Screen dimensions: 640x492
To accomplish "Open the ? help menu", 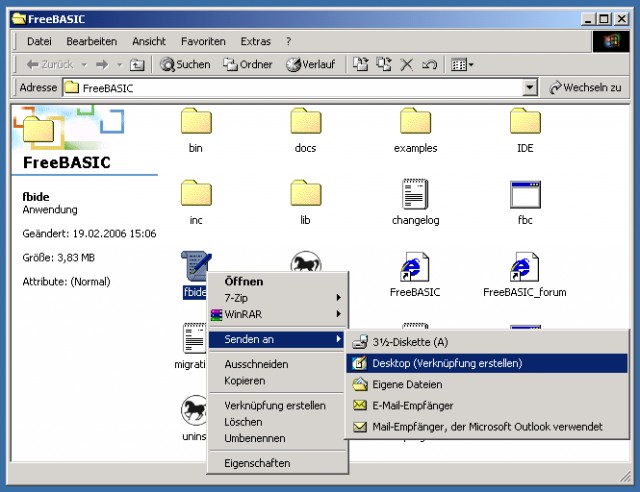I will coord(289,41).
